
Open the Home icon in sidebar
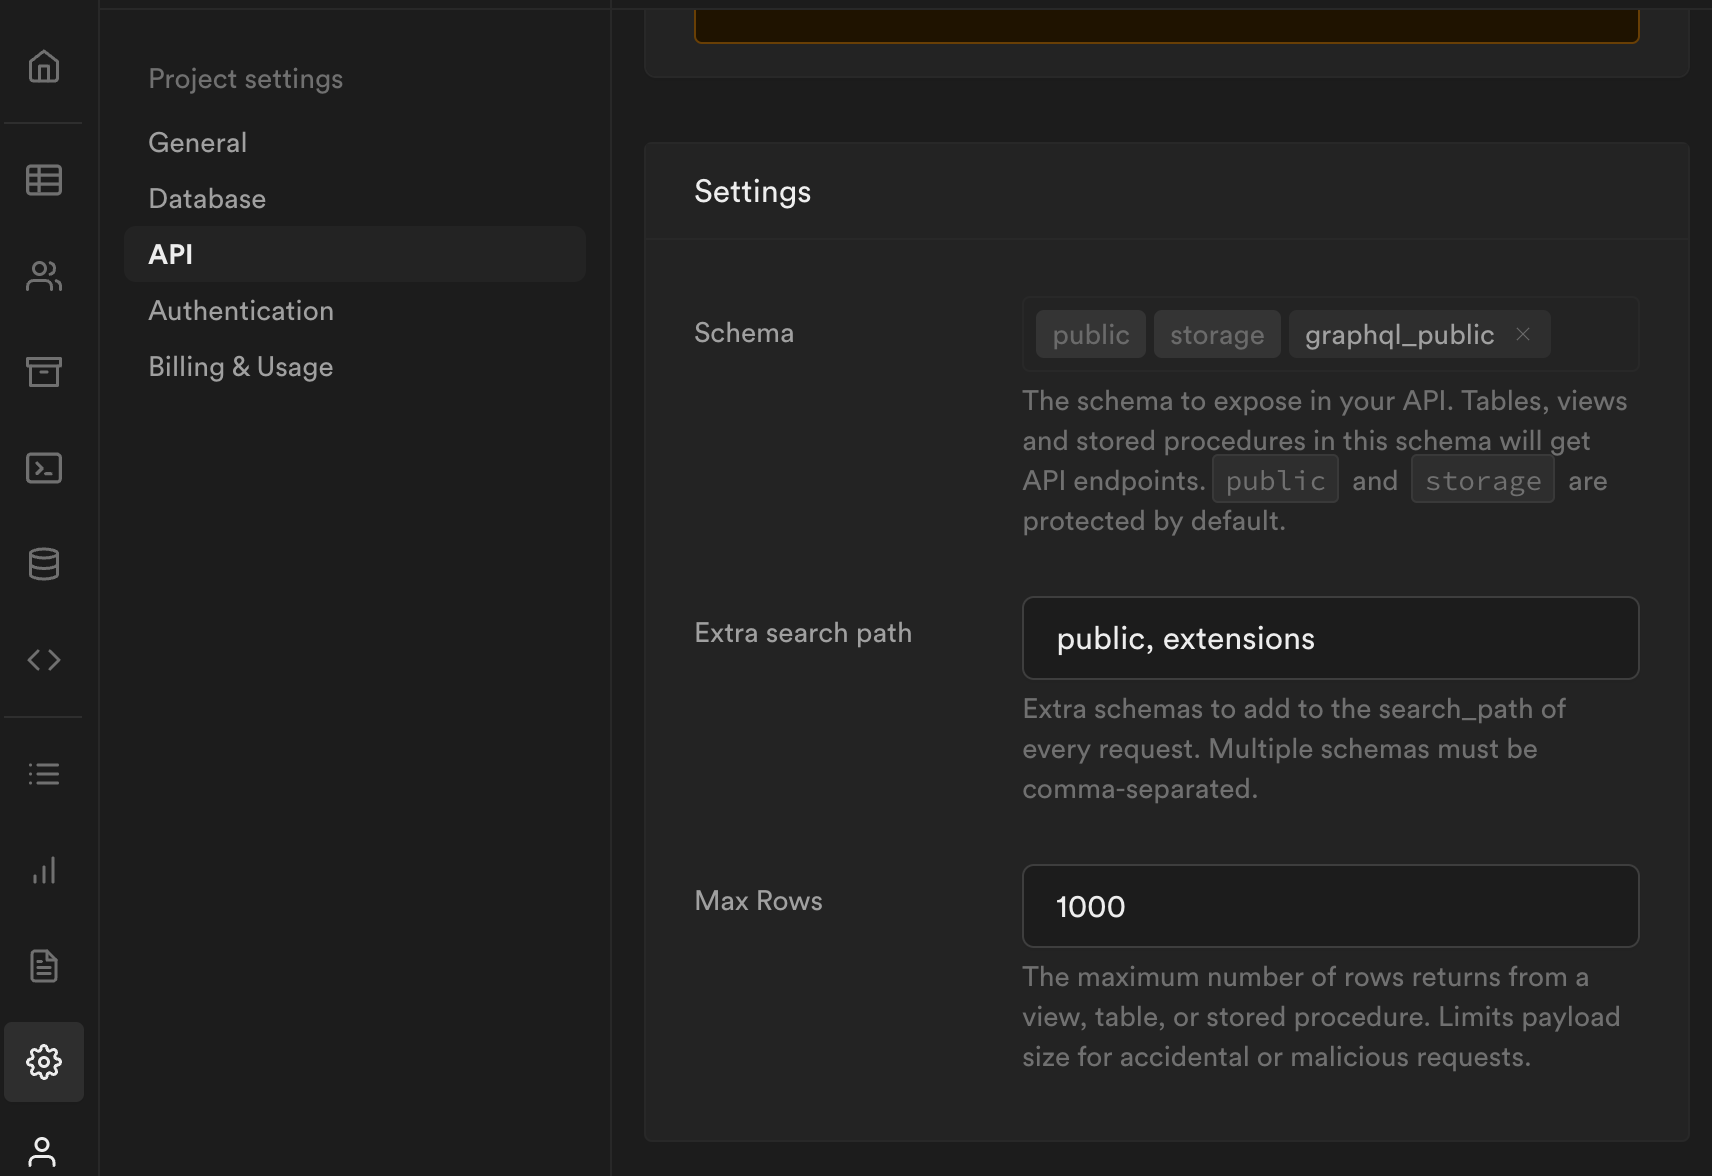pyautogui.click(x=44, y=67)
